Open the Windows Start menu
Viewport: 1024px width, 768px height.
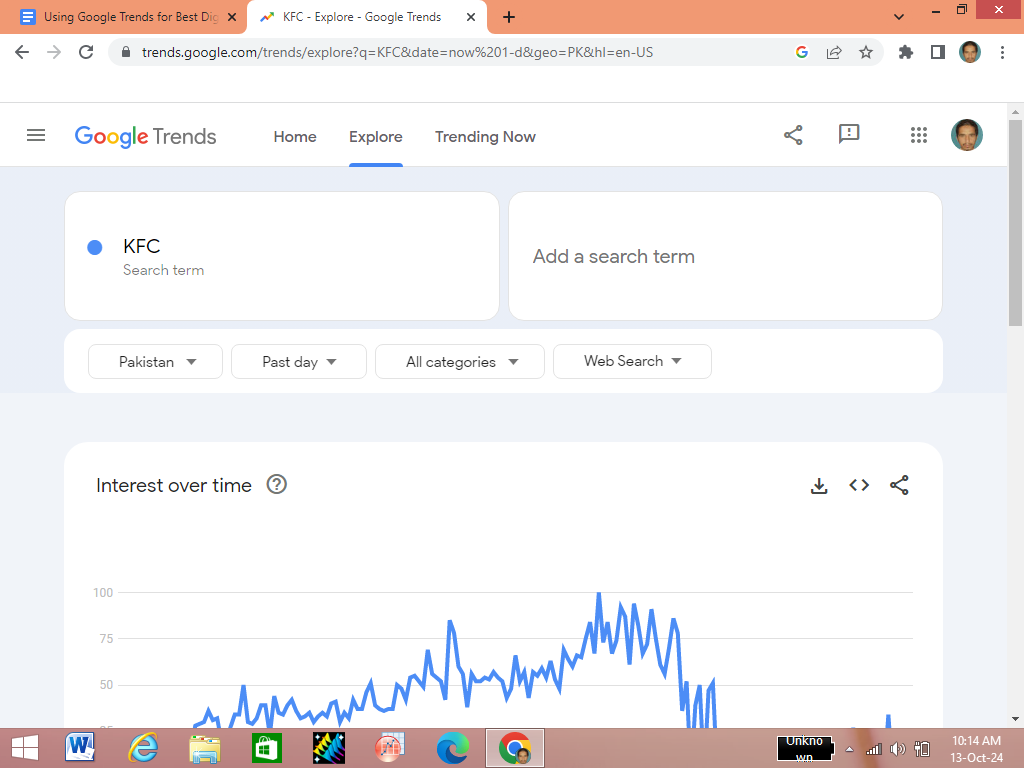[24, 748]
